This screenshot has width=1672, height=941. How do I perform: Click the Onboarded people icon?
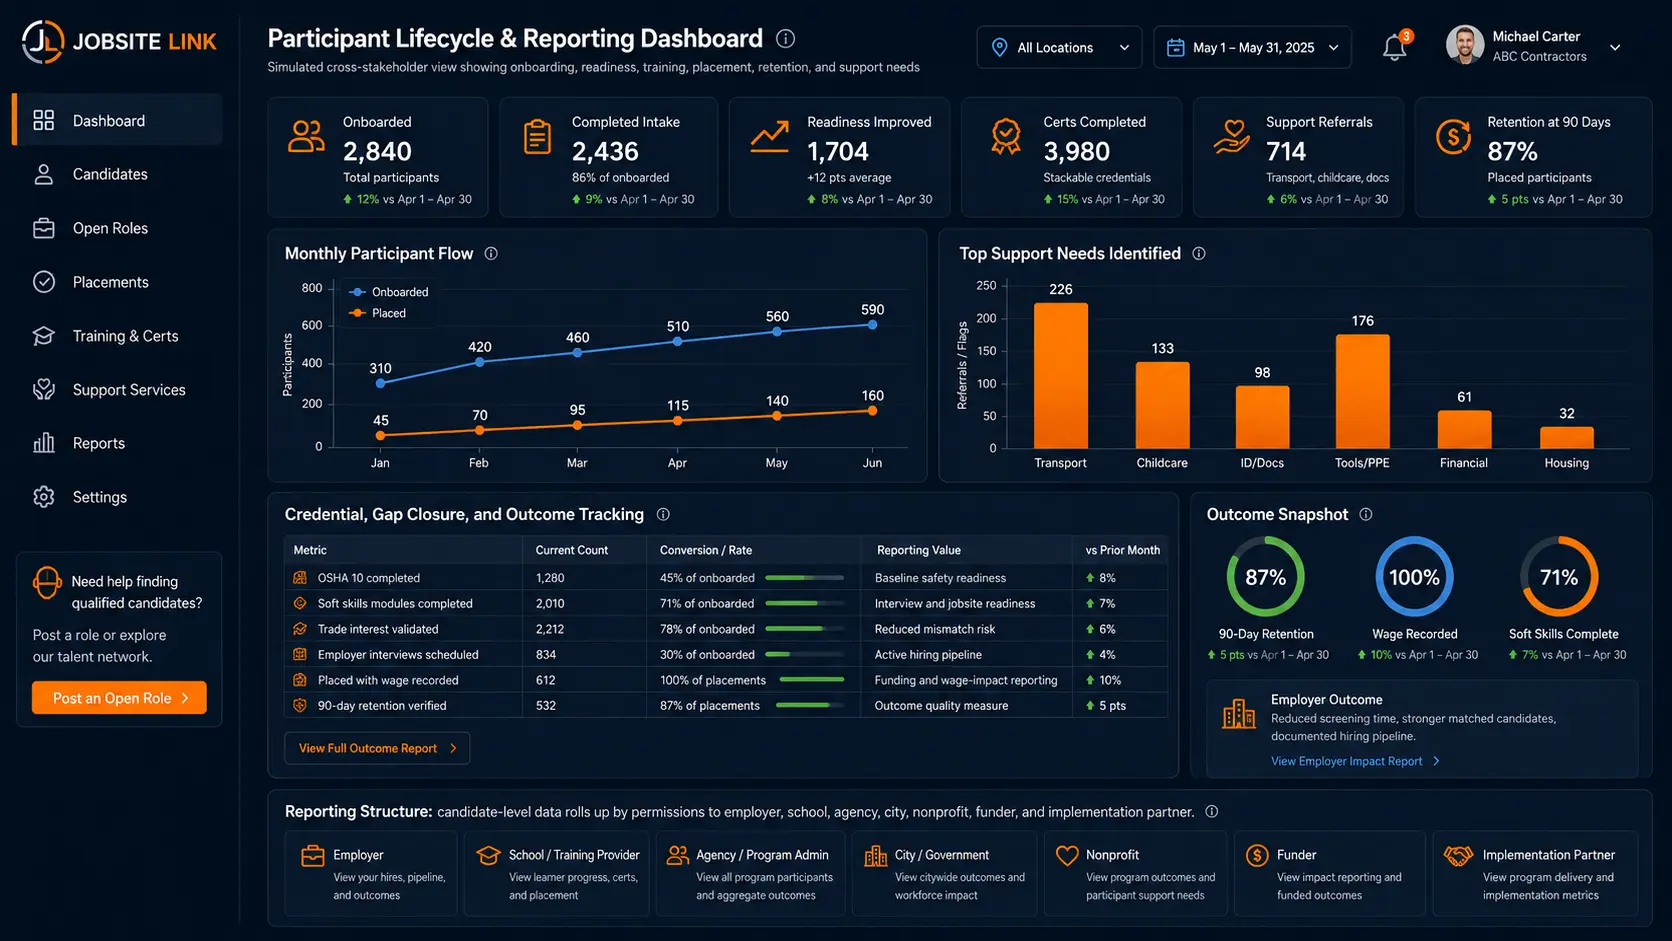pyautogui.click(x=306, y=136)
